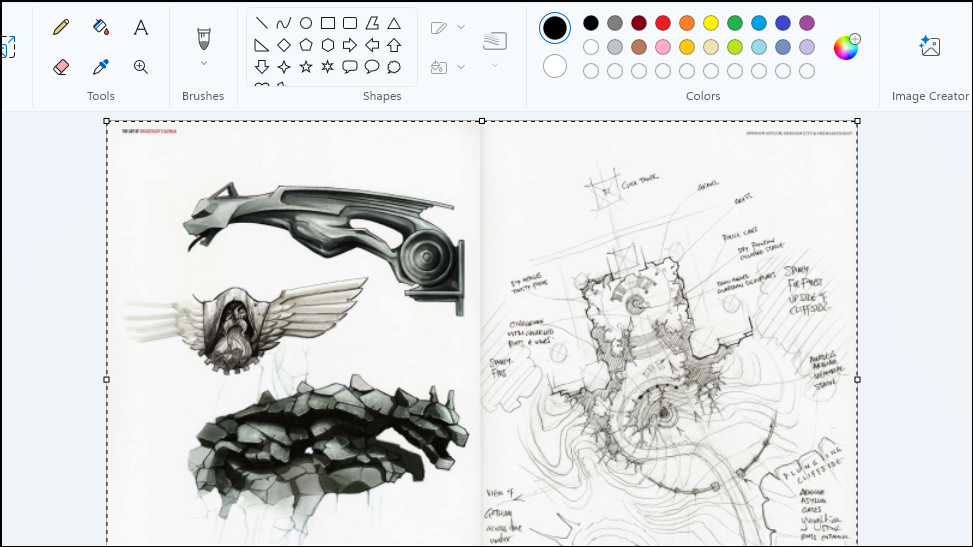Choose the Brushes tool icon
The width and height of the screenshot is (973, 547).
click(x=204, y=38)
